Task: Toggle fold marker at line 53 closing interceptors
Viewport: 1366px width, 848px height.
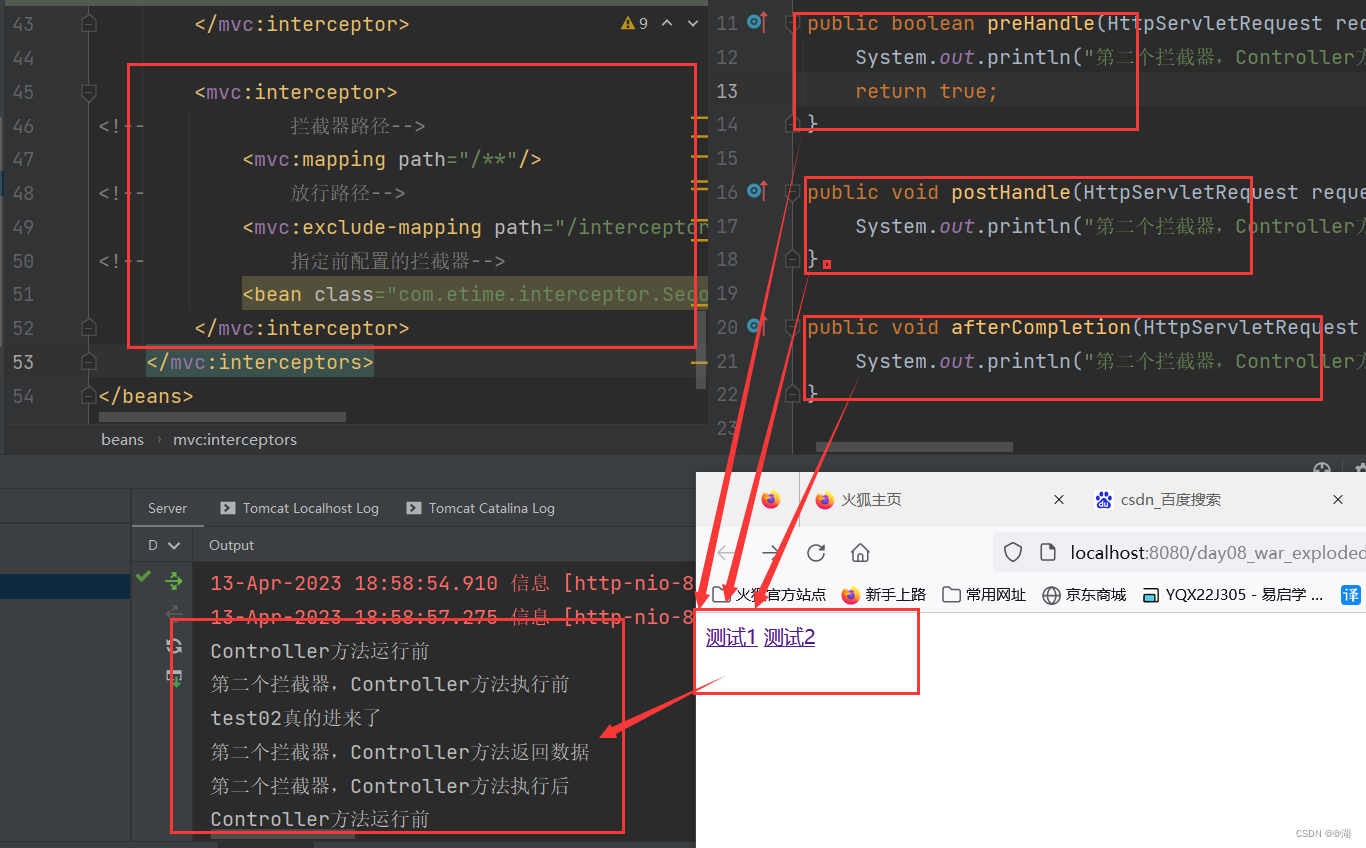Action: [88, 361]
